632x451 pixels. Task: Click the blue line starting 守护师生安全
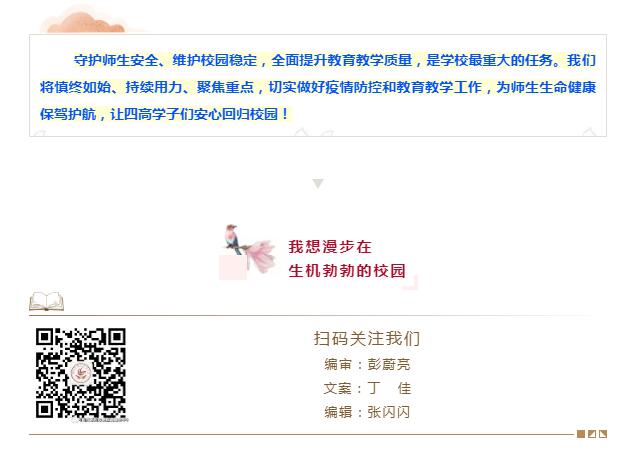[x=335, y=60]
